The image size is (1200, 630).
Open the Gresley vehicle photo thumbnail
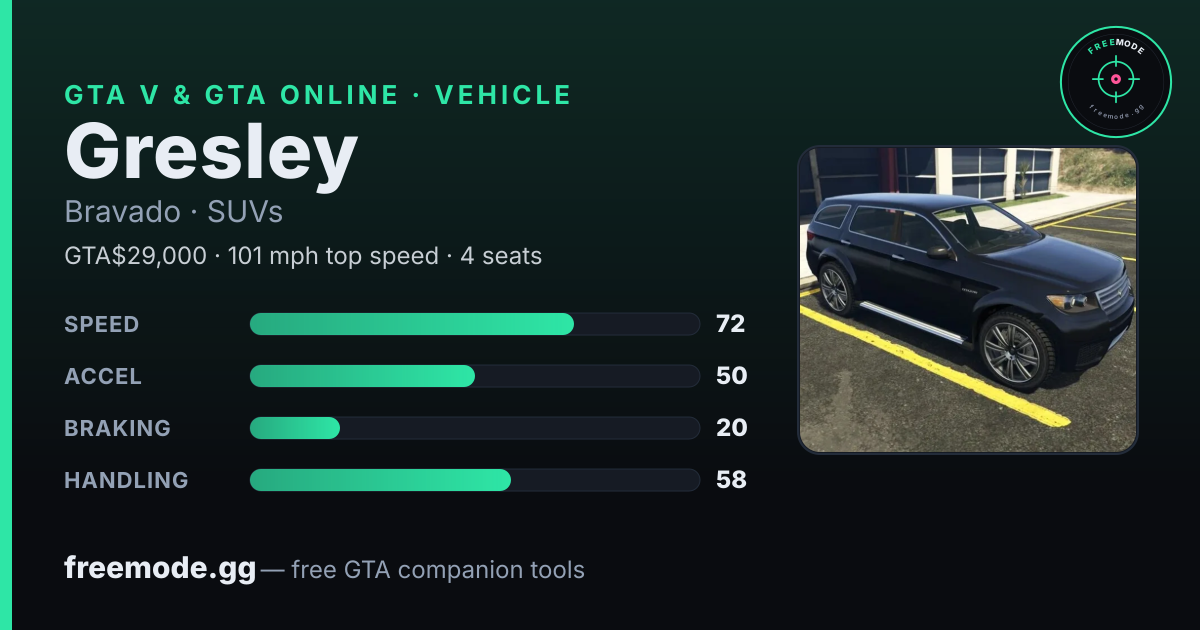[x=968, y=300]
